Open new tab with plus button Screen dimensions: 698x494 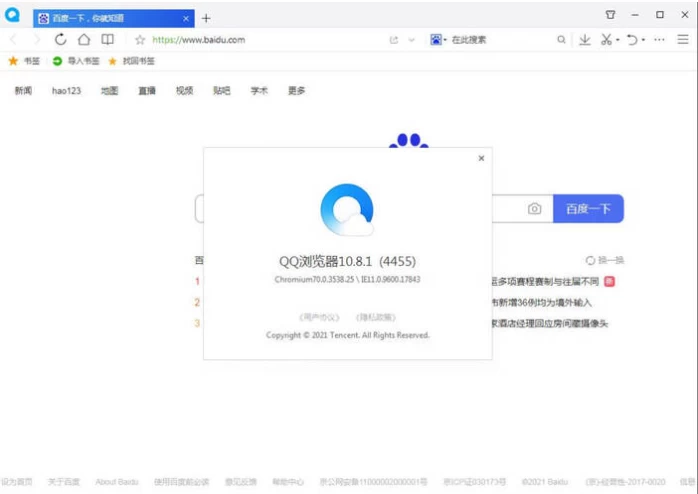point(206,18)
